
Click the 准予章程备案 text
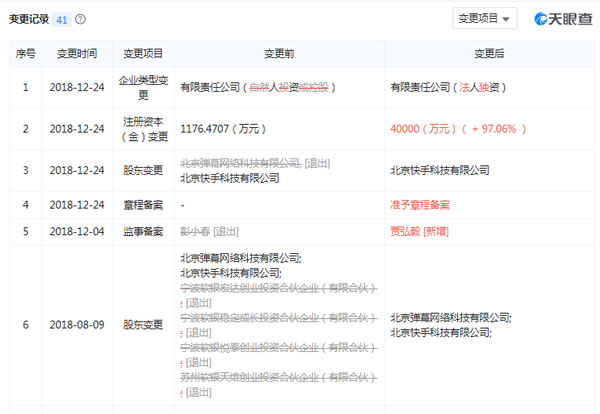click(x=420, y=205)
